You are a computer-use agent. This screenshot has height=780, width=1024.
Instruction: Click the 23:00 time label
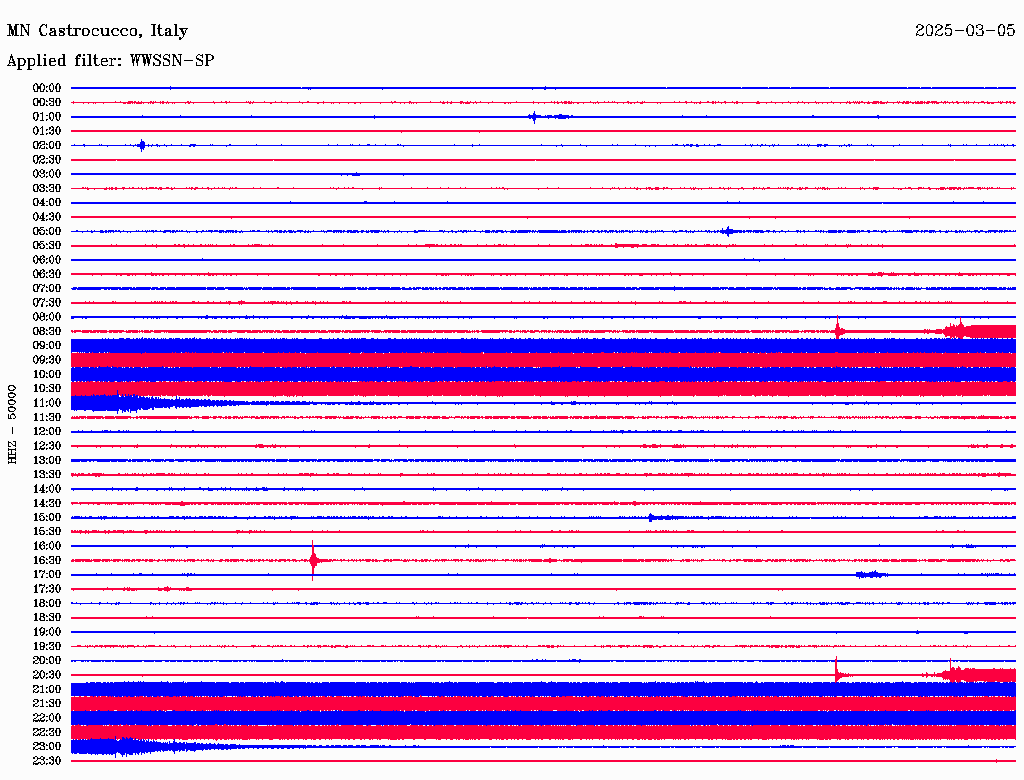(x=46, y=747)
